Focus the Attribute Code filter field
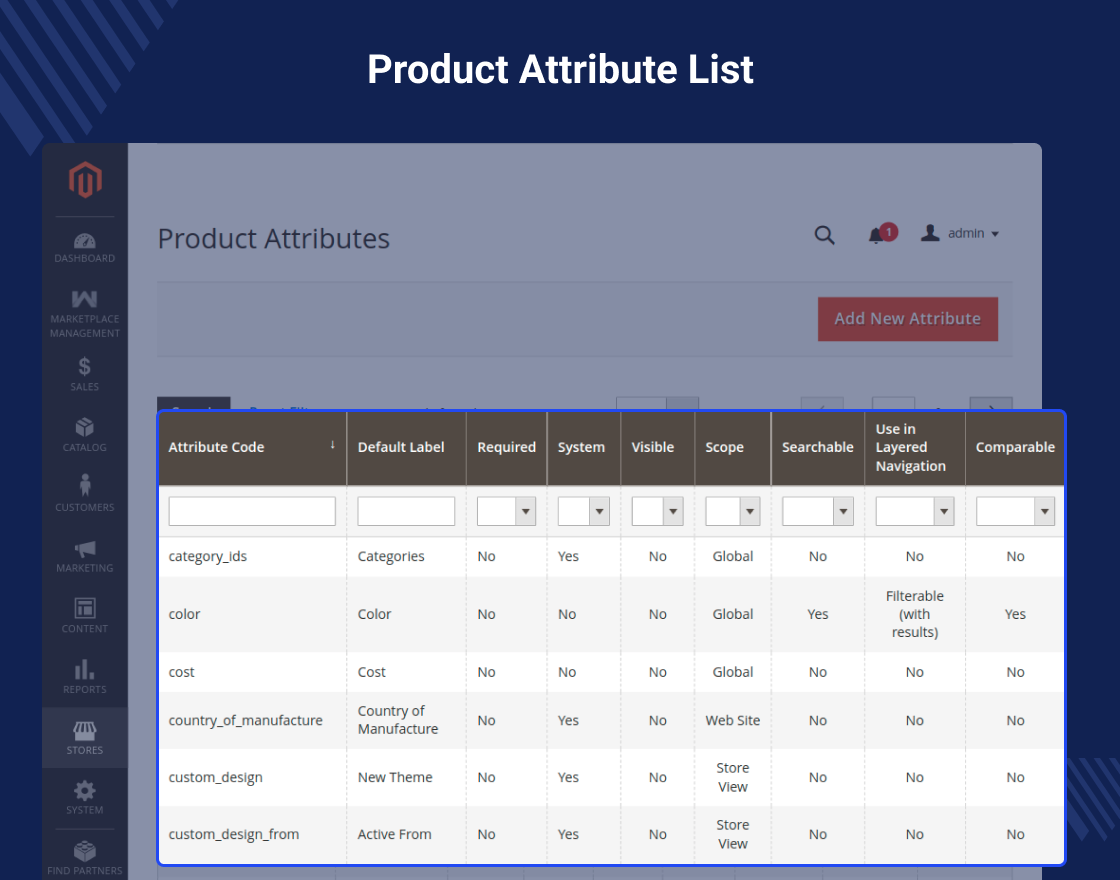 pyautogui.click(x=252, y=511)
